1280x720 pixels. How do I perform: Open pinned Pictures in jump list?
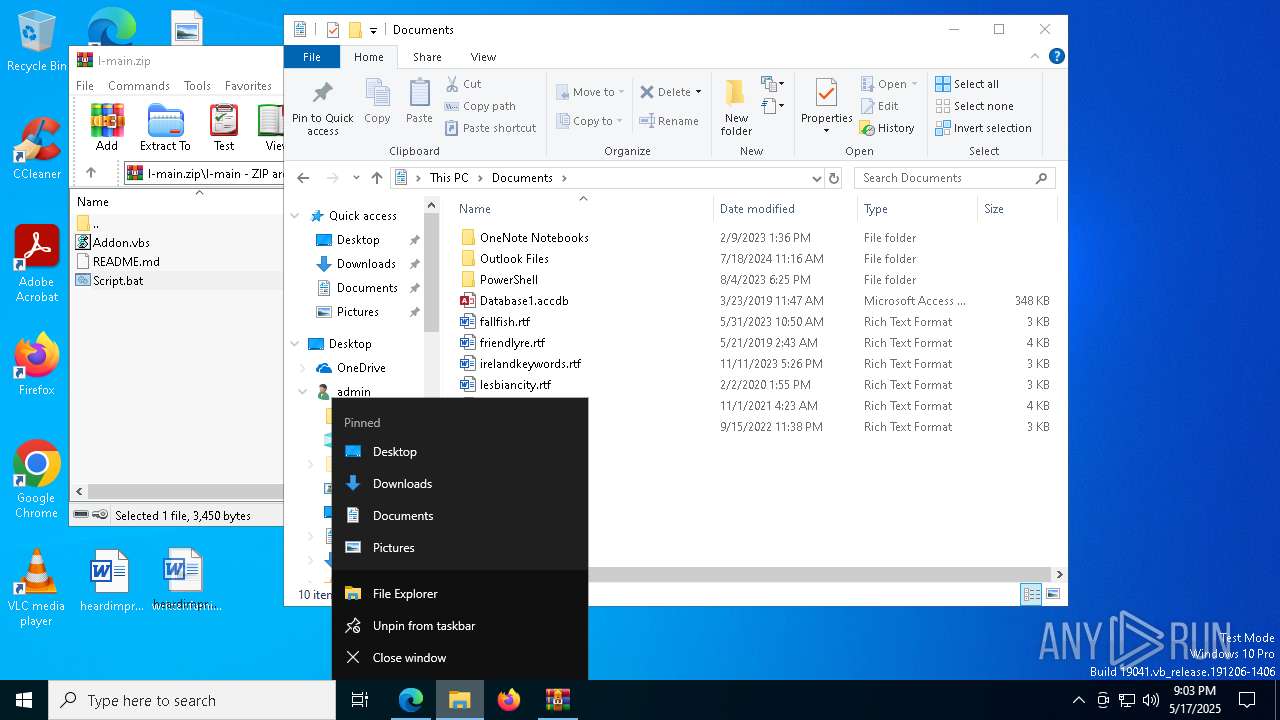[460, 548]
